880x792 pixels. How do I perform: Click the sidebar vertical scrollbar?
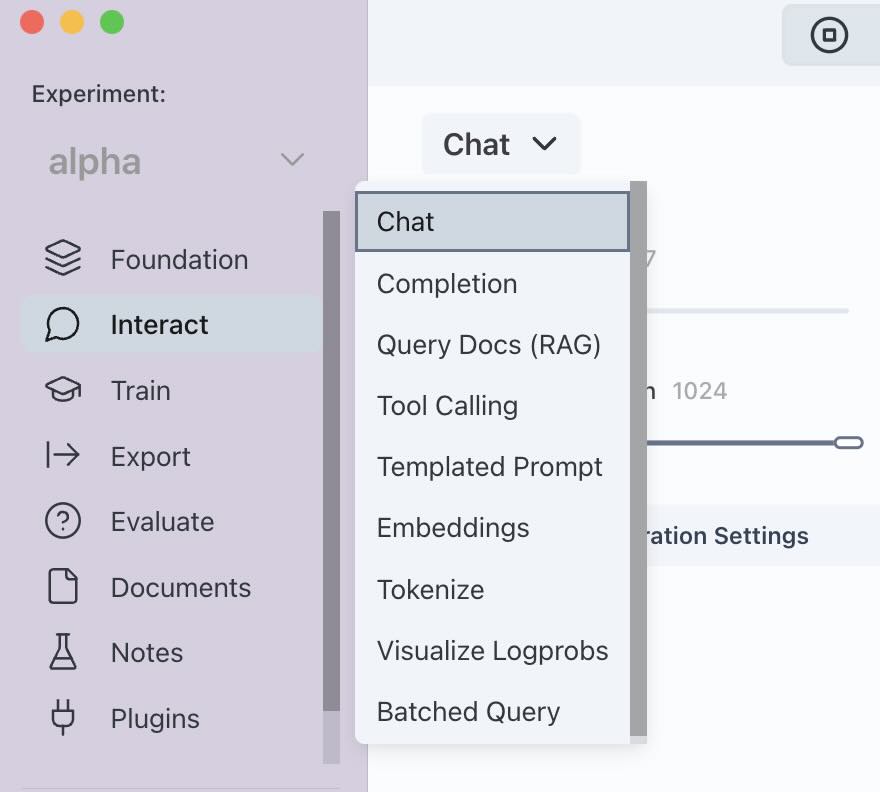pos(331,460)
